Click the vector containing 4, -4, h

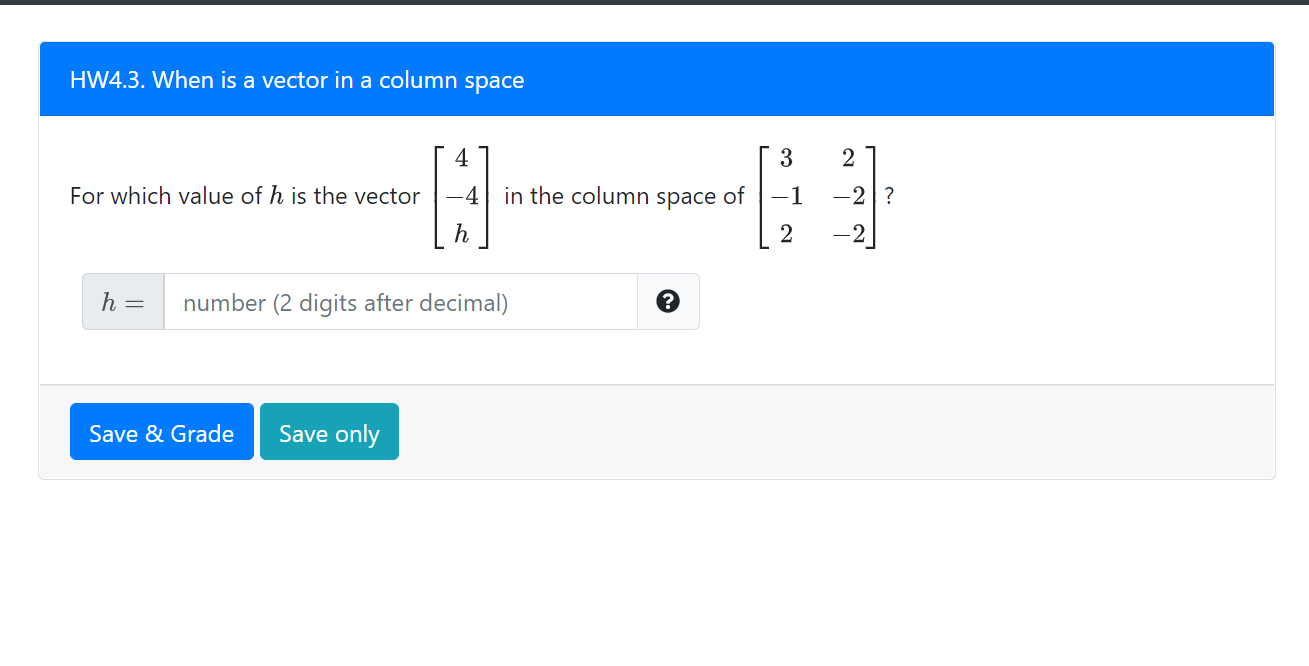(x=460, y=196)
